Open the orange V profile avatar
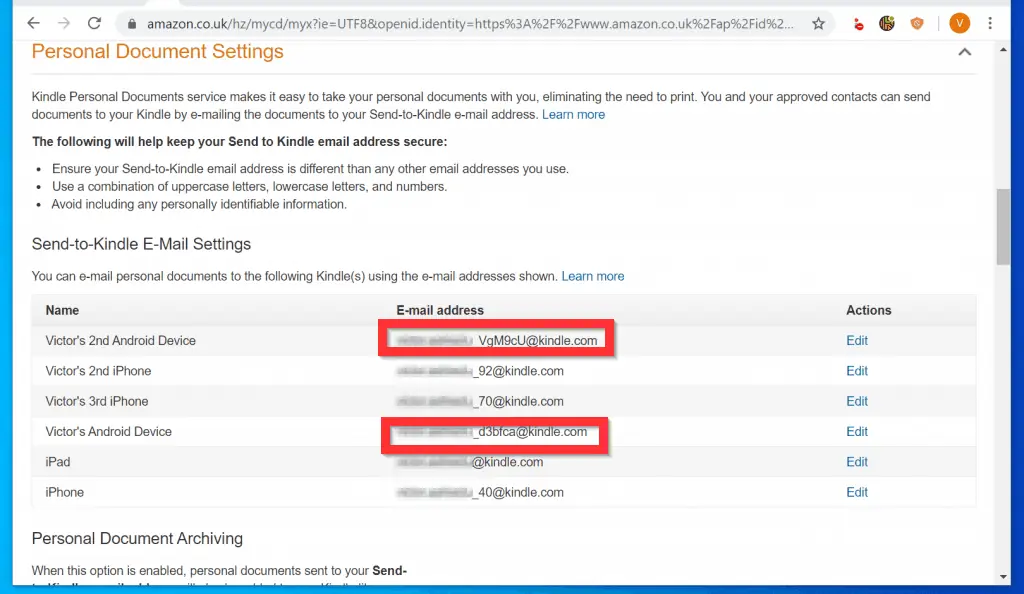The image size is (1024, 594). 959,23
